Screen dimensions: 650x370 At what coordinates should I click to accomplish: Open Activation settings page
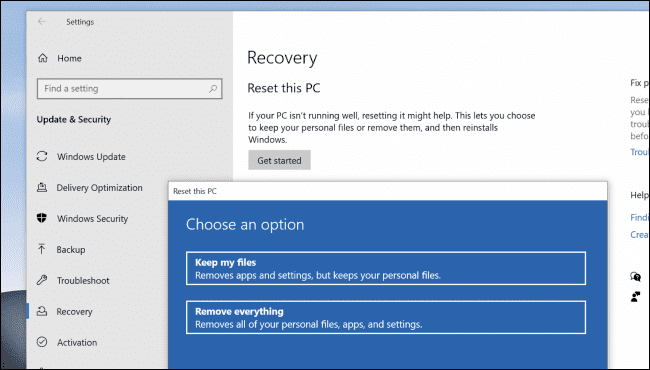tap(77, 343)
